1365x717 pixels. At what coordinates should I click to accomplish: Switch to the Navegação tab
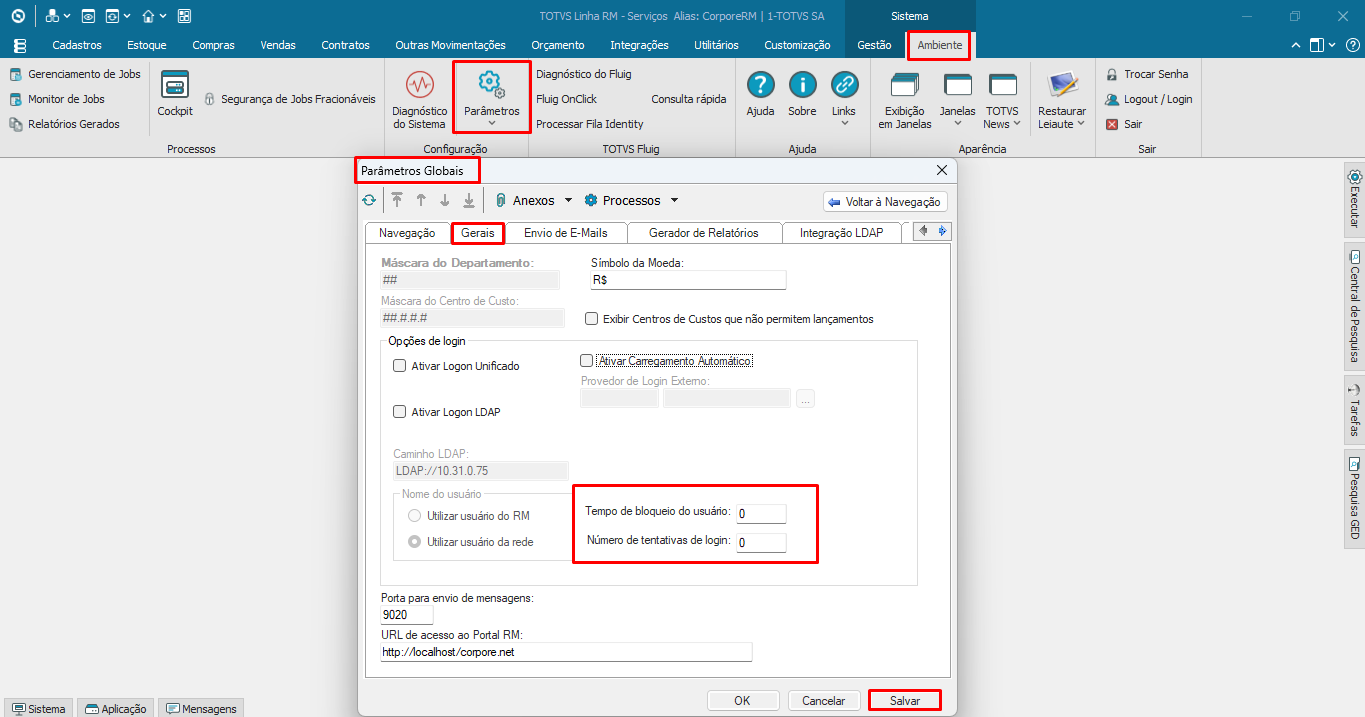407,232
